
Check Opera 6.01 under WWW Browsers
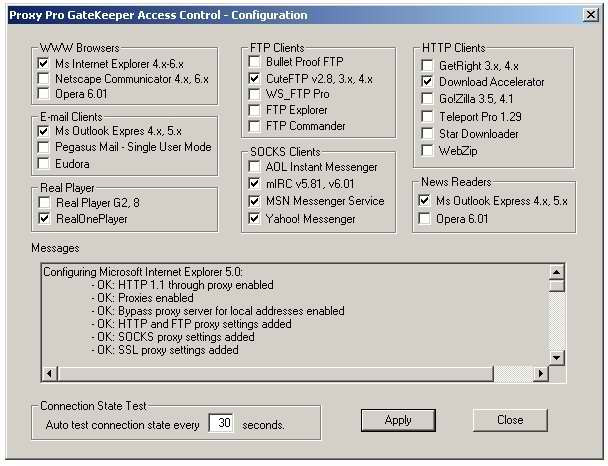coord(43,94)
